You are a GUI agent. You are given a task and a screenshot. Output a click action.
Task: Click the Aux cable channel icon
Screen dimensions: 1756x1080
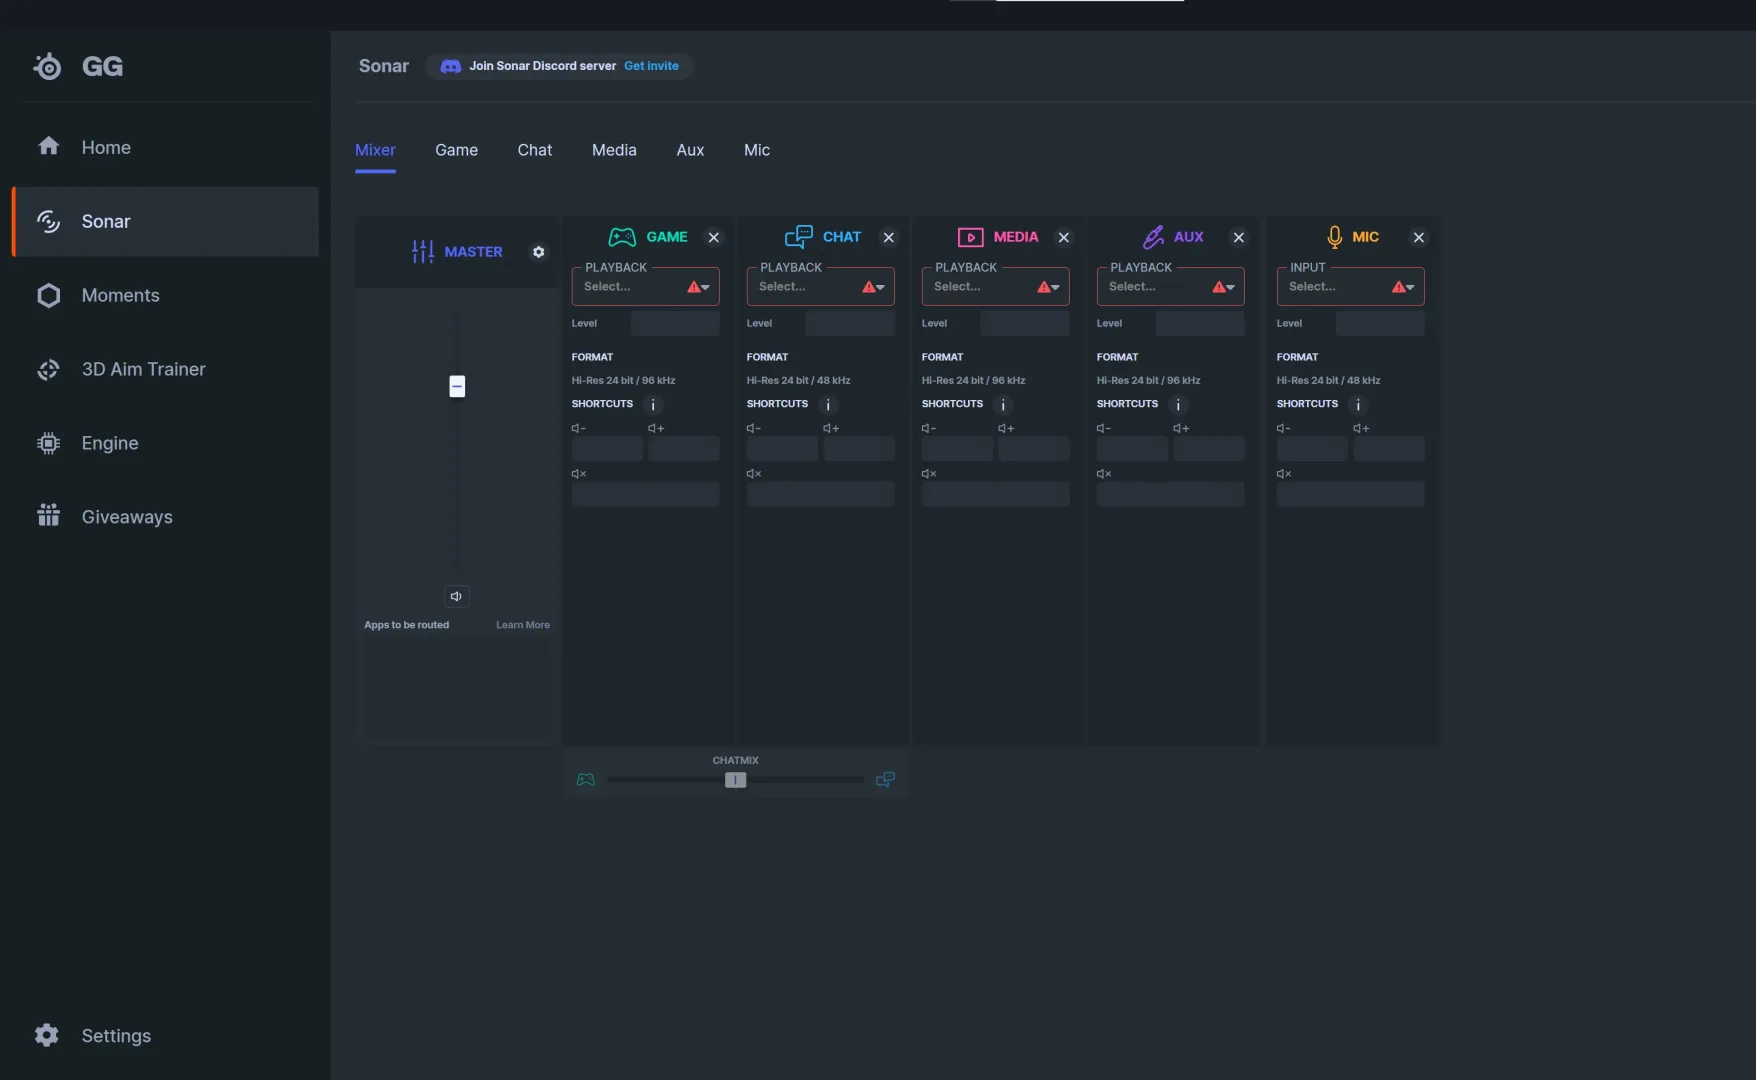pyautogui.click(x=1153, y=237)
